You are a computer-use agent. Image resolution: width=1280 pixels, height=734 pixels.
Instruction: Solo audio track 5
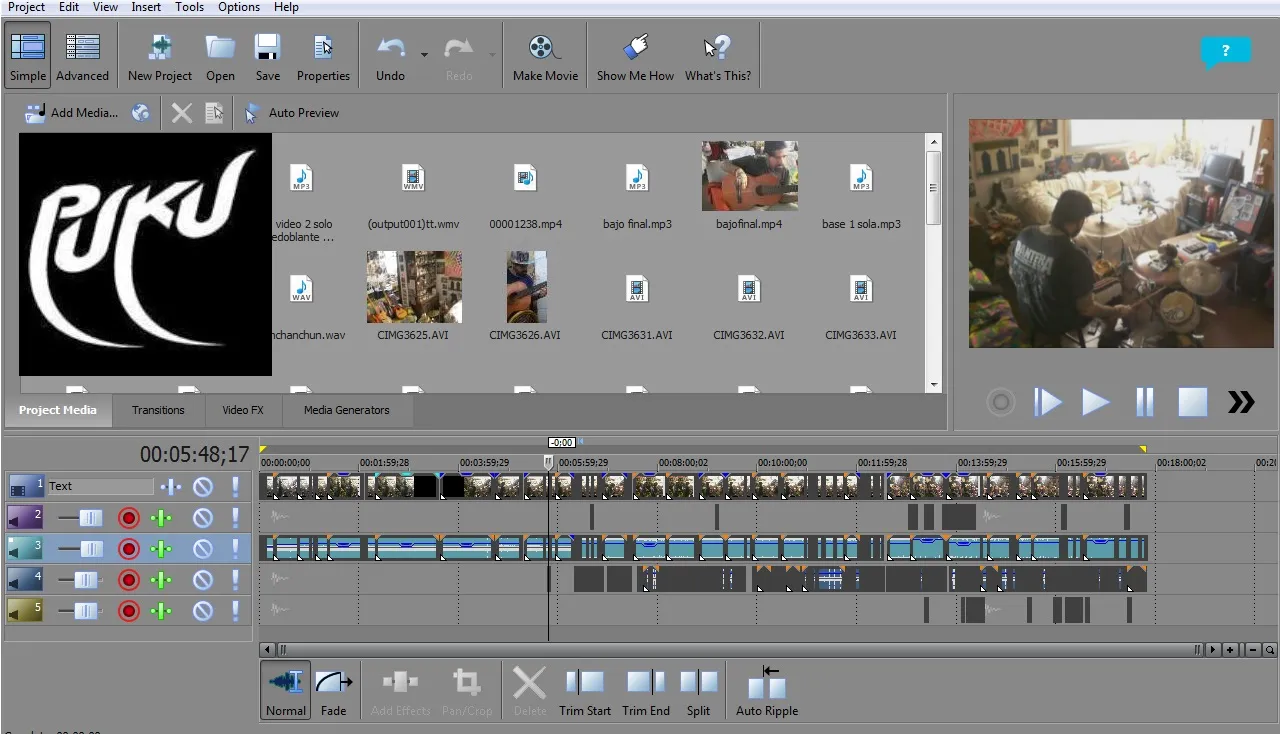235,611
